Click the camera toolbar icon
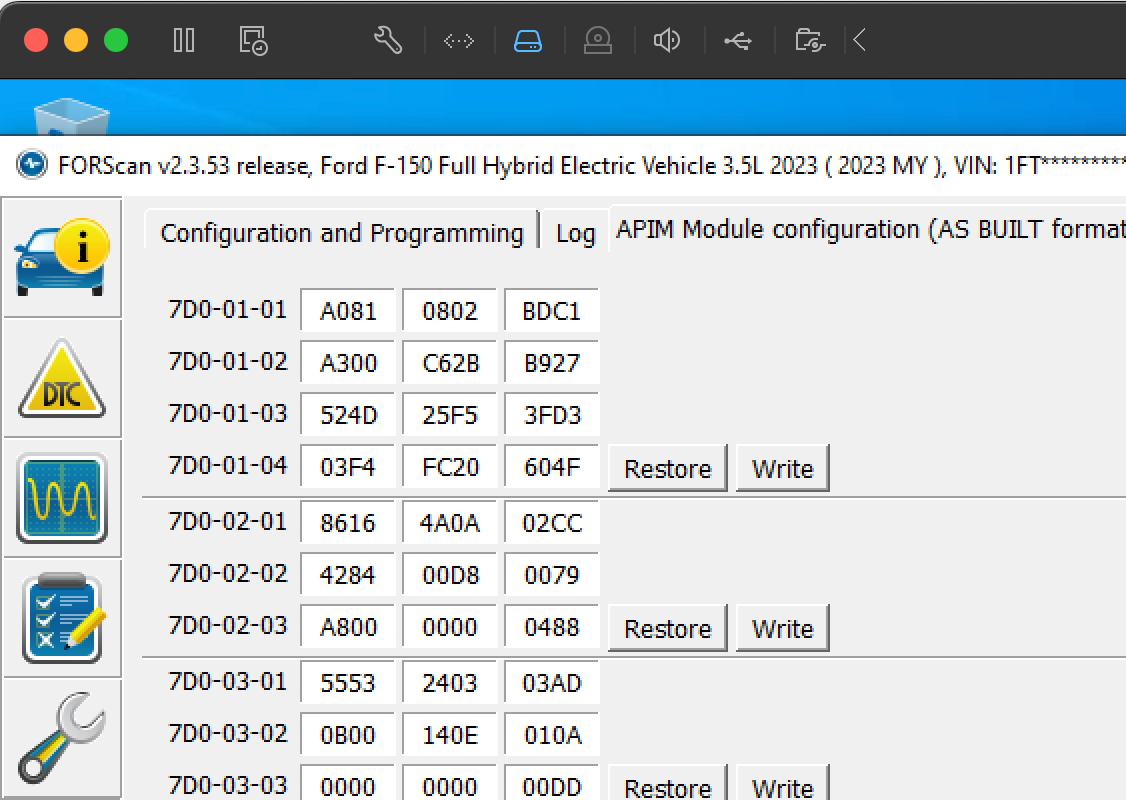Viewport: 1126px width, 800px height. click(x=598, y=40)
